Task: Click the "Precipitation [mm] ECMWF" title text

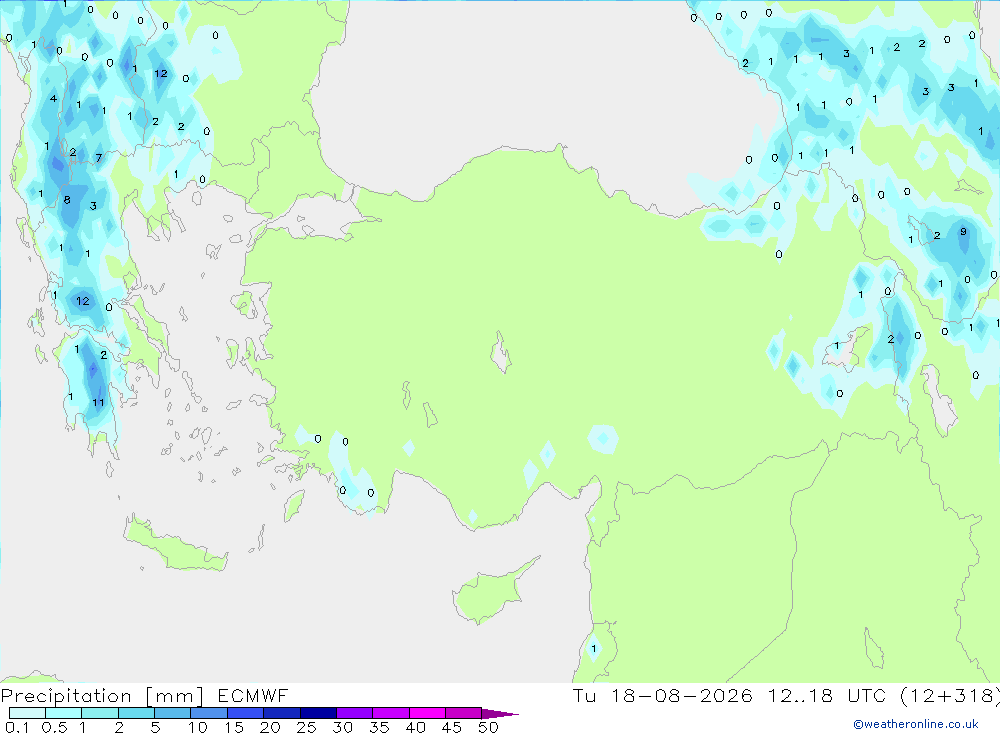Action: pyautogui.click(x=145, y=696)
